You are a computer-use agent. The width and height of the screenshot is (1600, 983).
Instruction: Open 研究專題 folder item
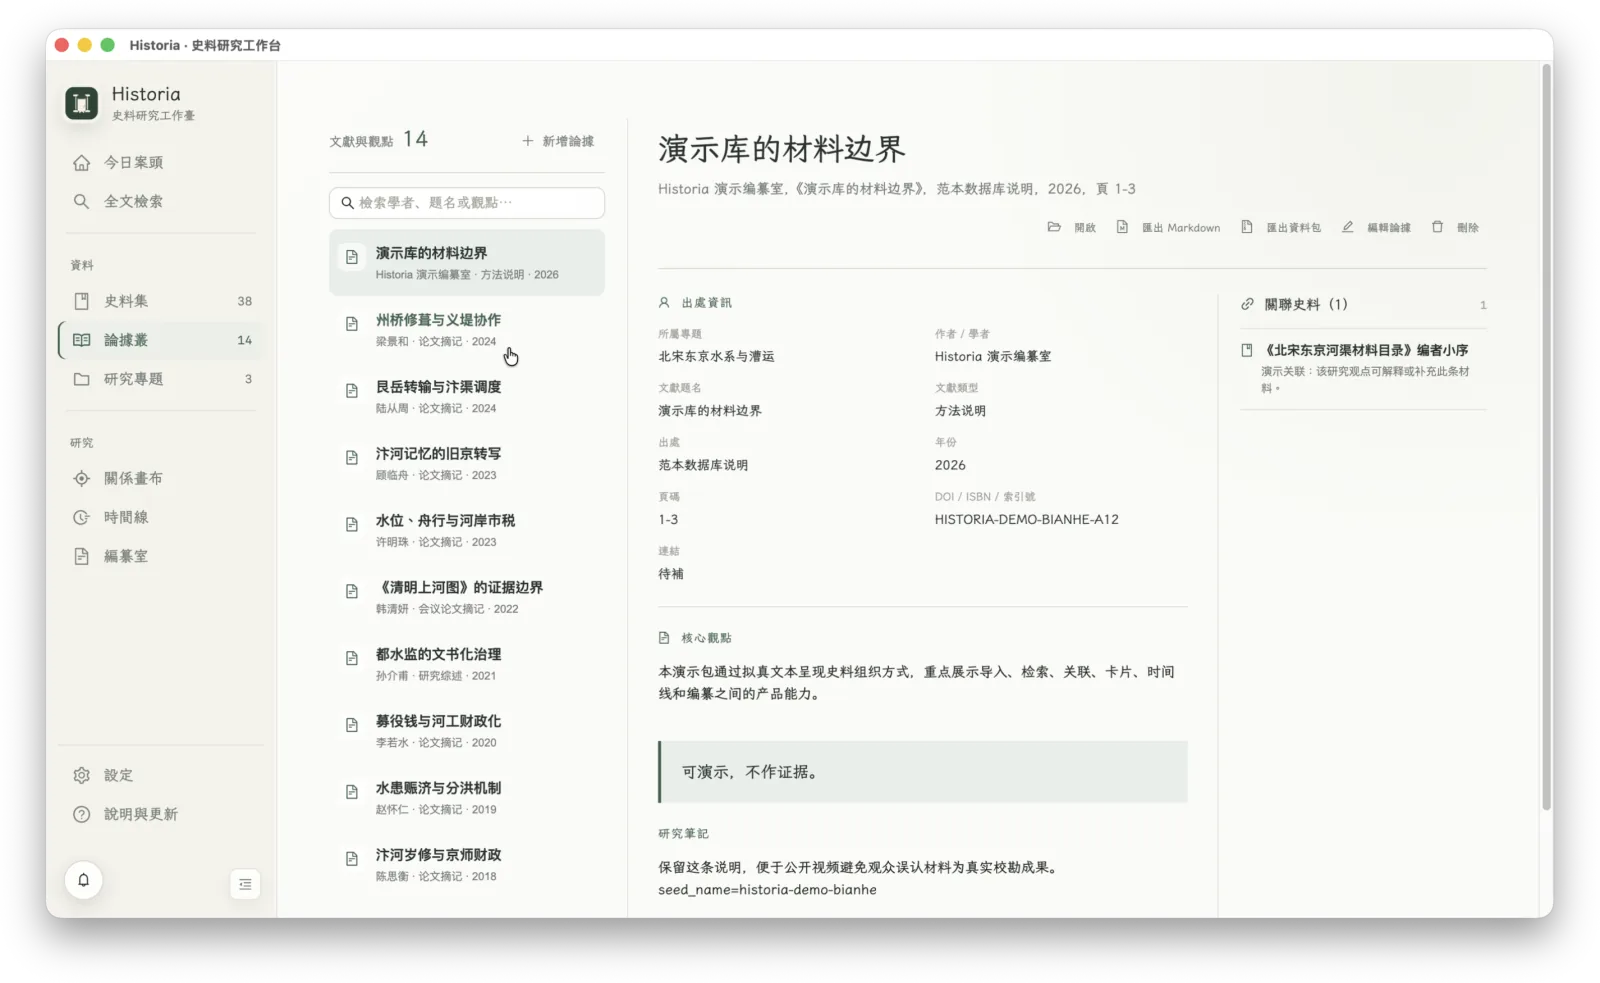pyautogui.click(x=160, y=379)
